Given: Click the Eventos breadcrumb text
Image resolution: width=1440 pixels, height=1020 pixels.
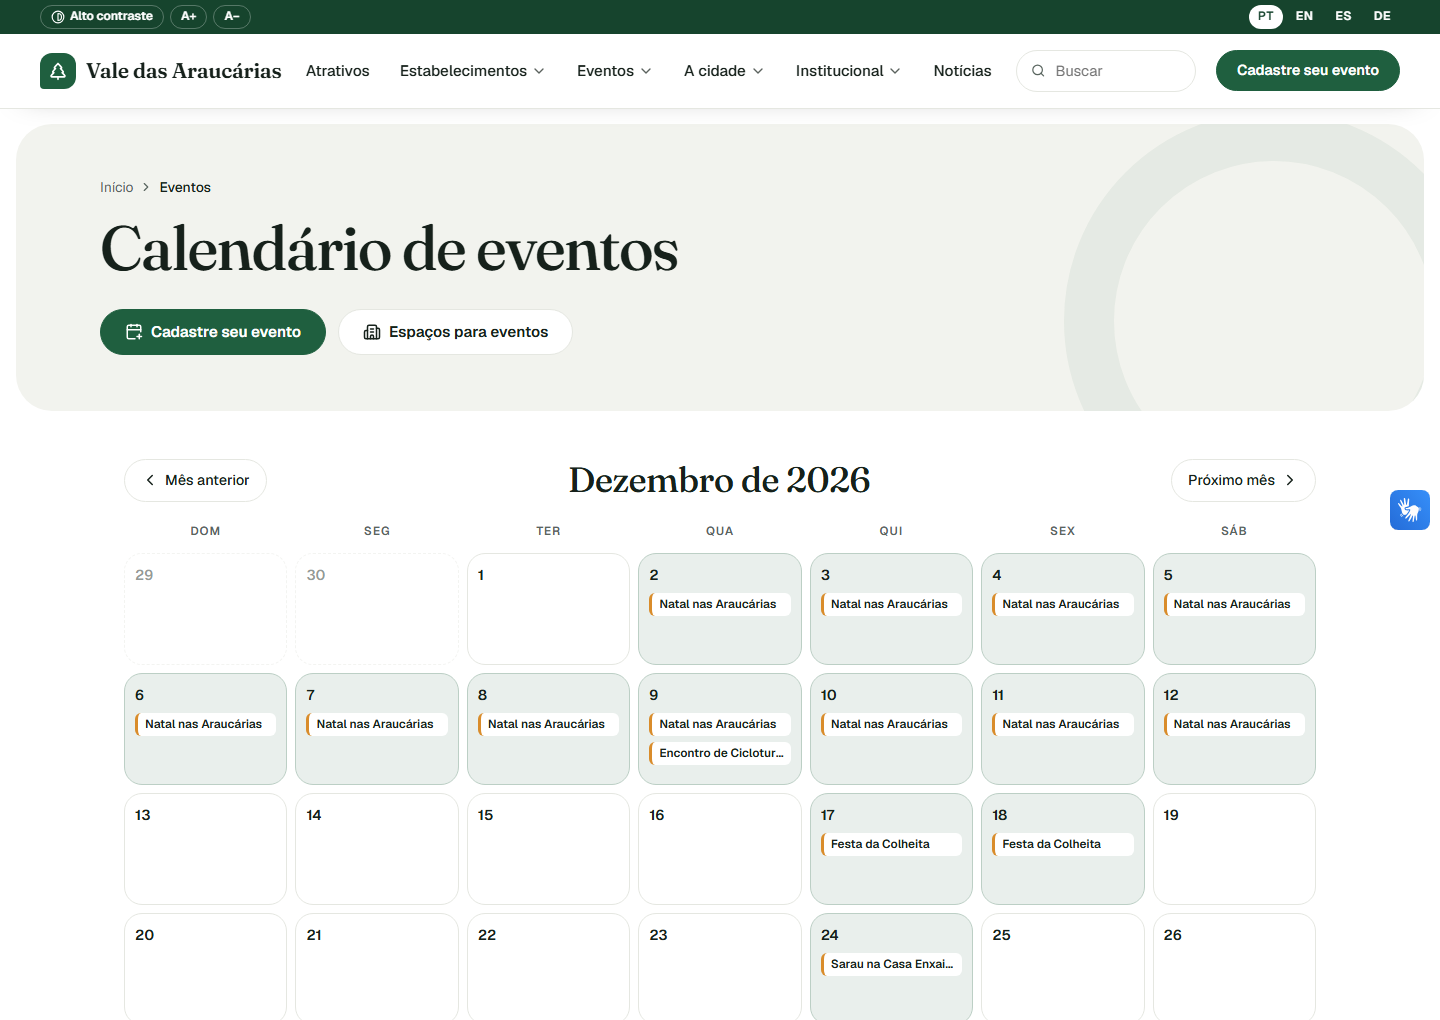Looking at the screenshot, I should (185, 187).
